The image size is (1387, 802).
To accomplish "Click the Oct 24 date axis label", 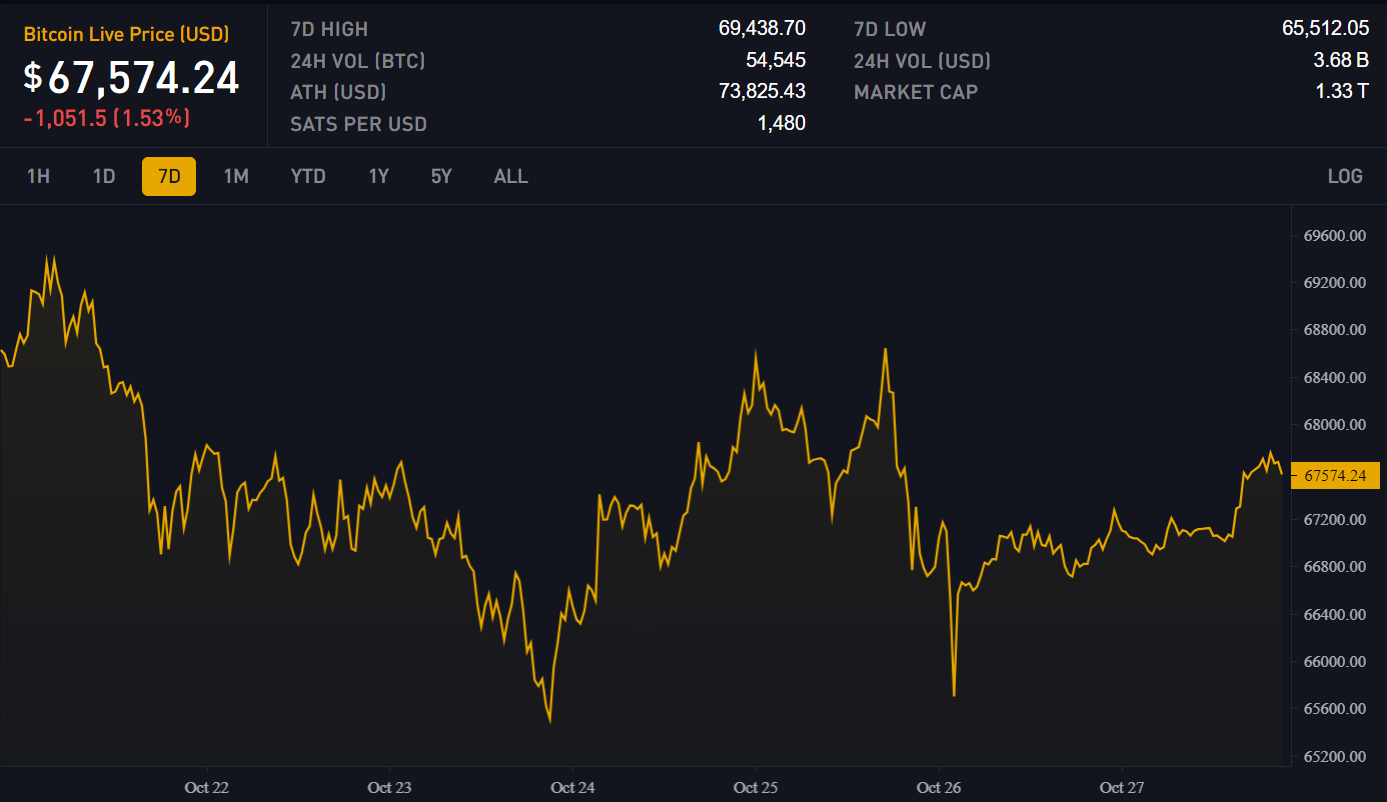I will [x=572, y=788].
